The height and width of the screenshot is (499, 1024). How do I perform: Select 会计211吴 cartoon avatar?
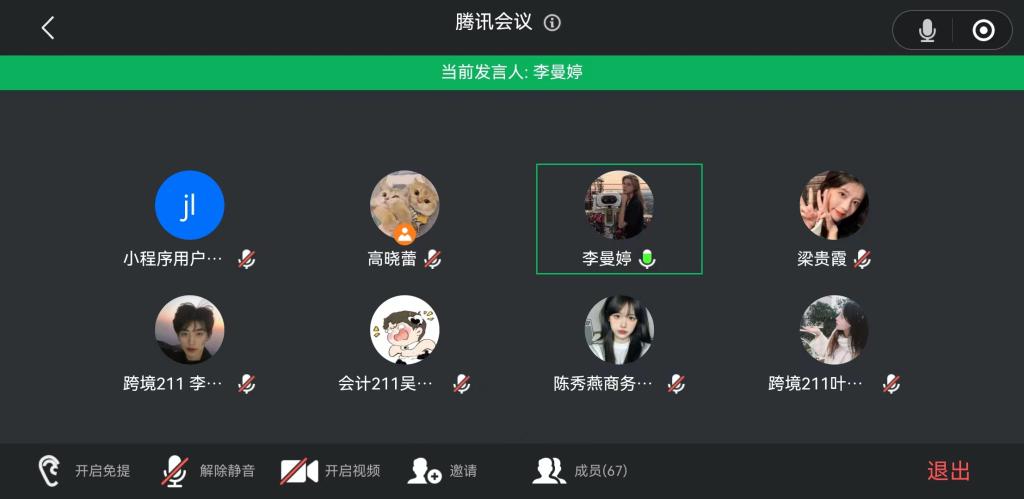click(x=405, y=329)
